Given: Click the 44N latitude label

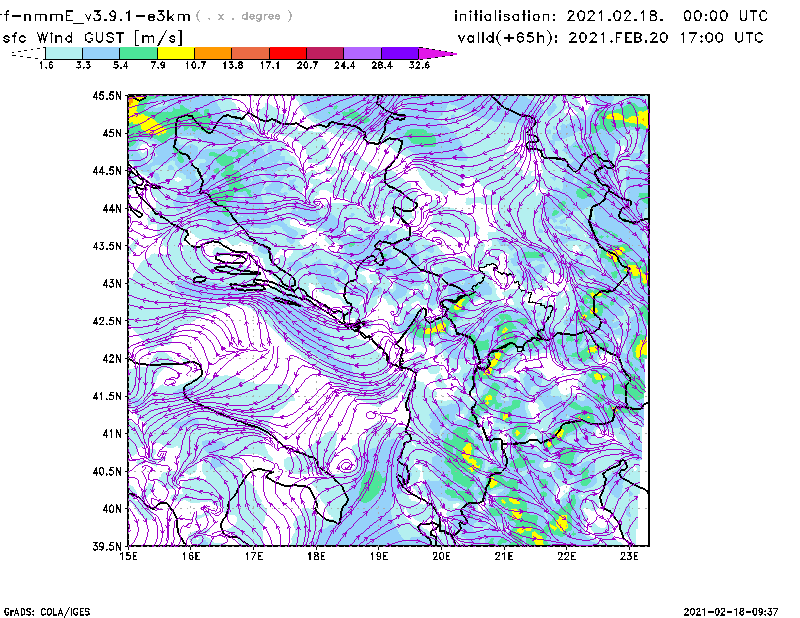Looking at the screenshot, I should 112,208.
